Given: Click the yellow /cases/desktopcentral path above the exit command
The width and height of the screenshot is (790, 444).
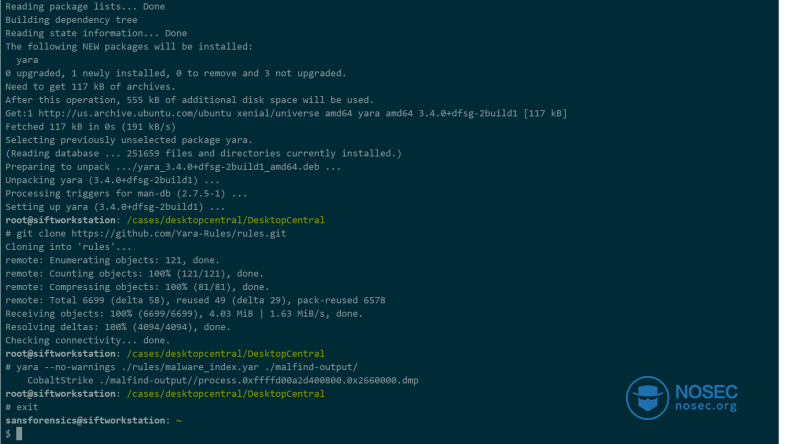Looking at the screenshot, I should [x=226, y=394].
